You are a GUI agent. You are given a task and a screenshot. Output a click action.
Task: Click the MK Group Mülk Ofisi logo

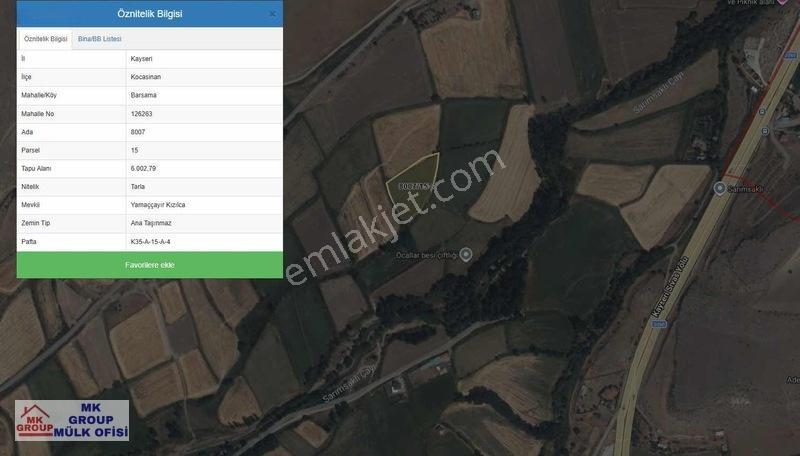point(71,420)
